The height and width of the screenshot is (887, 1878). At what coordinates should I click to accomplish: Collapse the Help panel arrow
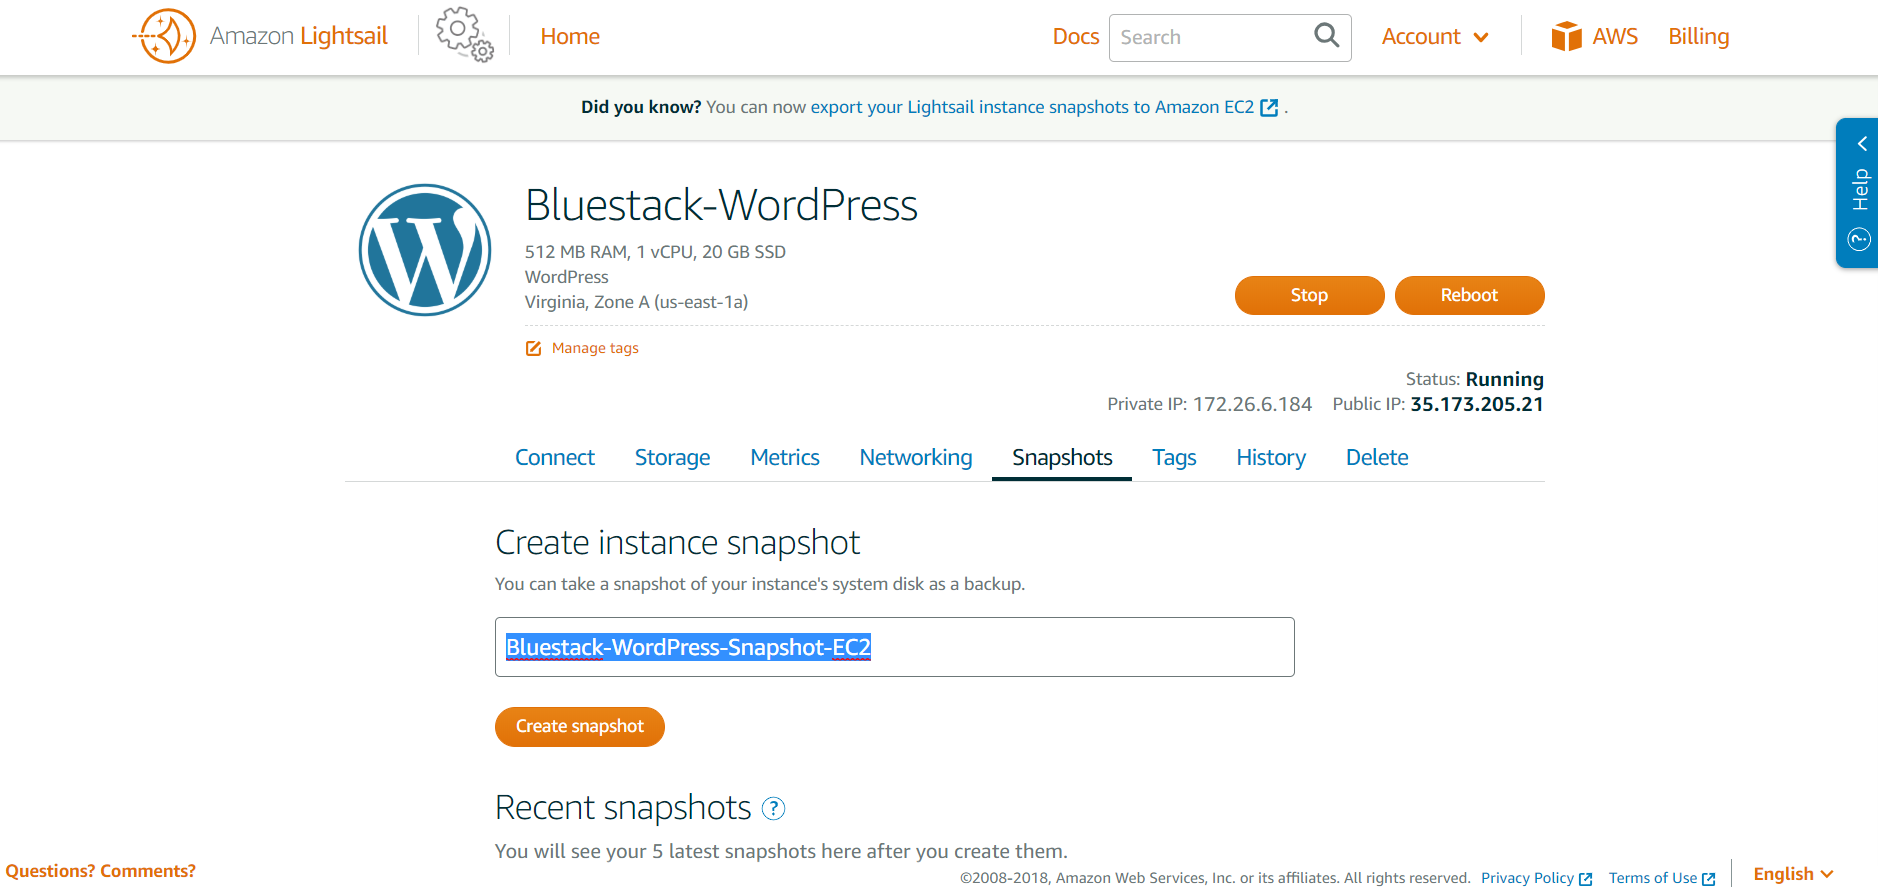pos(1862,144)
